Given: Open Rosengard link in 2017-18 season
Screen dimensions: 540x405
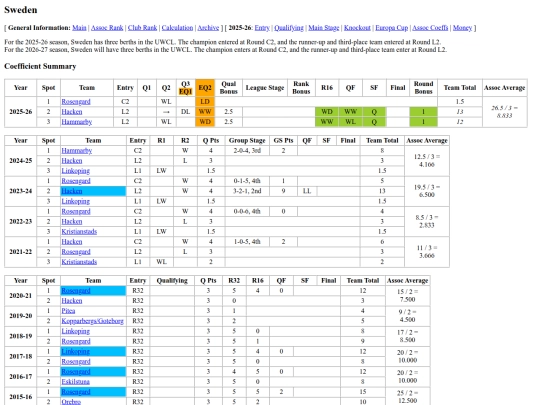Looking at the screenshot, I should [x=76, y=362].
